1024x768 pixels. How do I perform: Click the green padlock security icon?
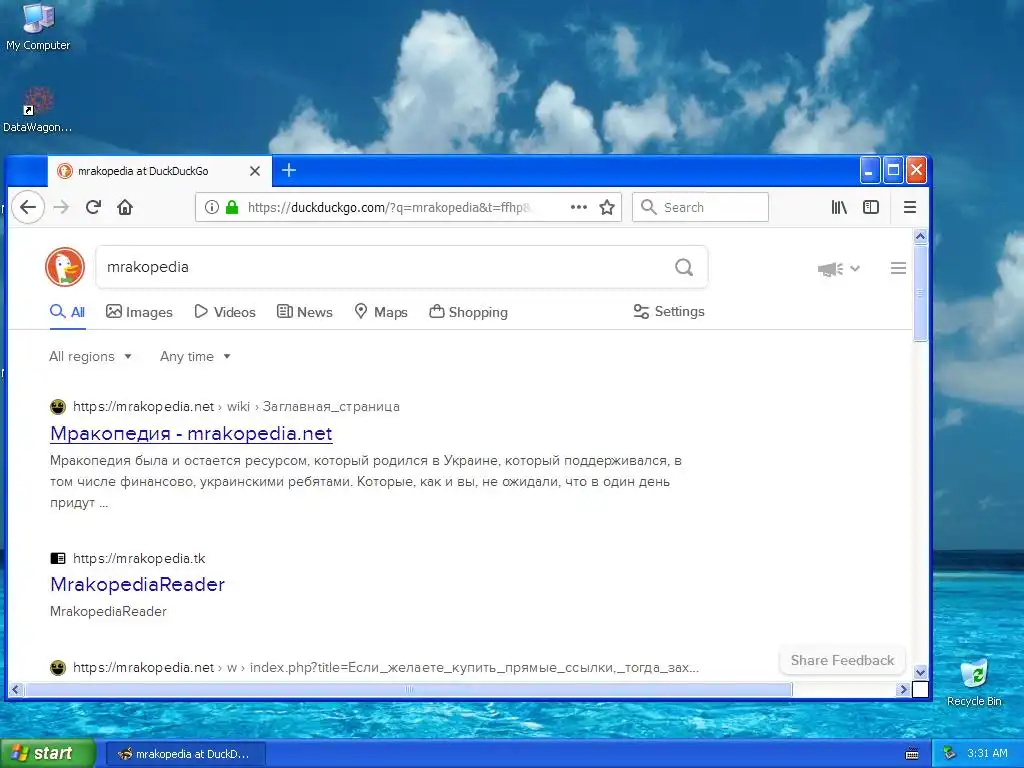tap(232, 207)
